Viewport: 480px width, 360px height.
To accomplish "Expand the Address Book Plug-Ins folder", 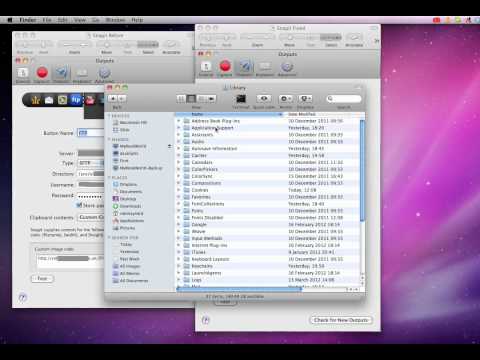I will (x=179, y=121).
